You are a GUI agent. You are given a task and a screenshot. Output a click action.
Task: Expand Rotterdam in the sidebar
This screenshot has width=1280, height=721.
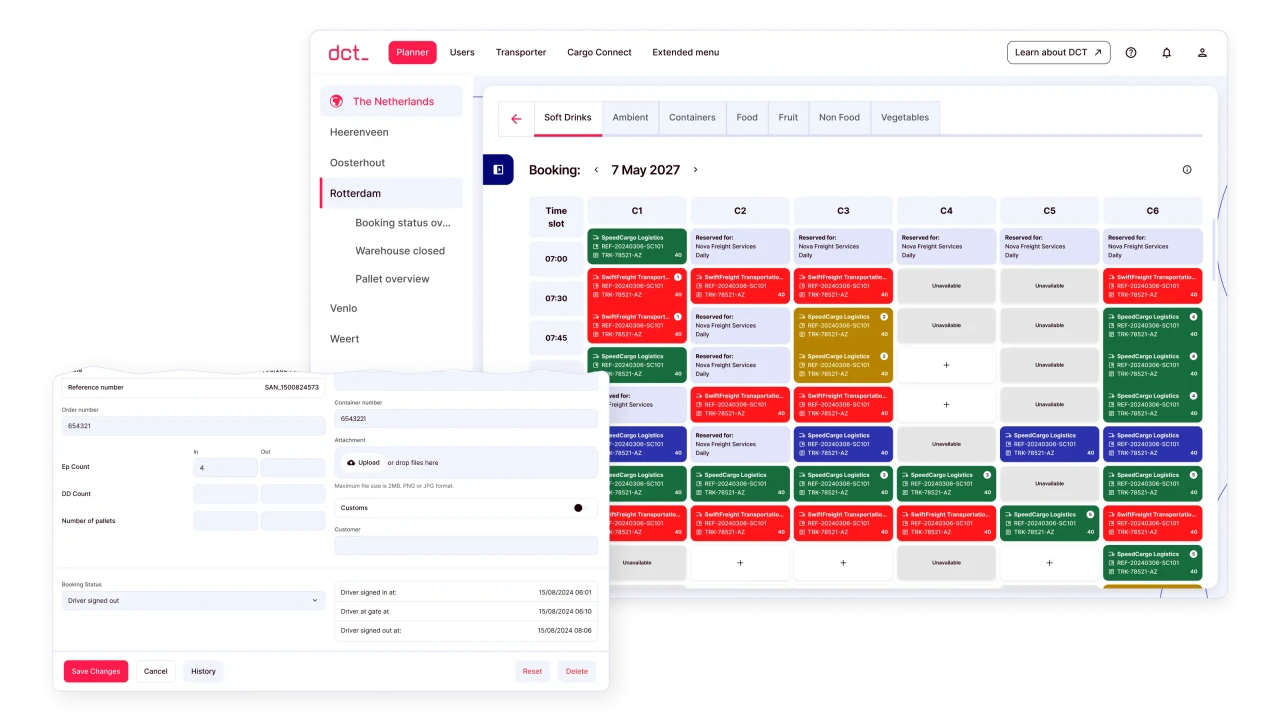pyautogui.click(x=356, y=193)
